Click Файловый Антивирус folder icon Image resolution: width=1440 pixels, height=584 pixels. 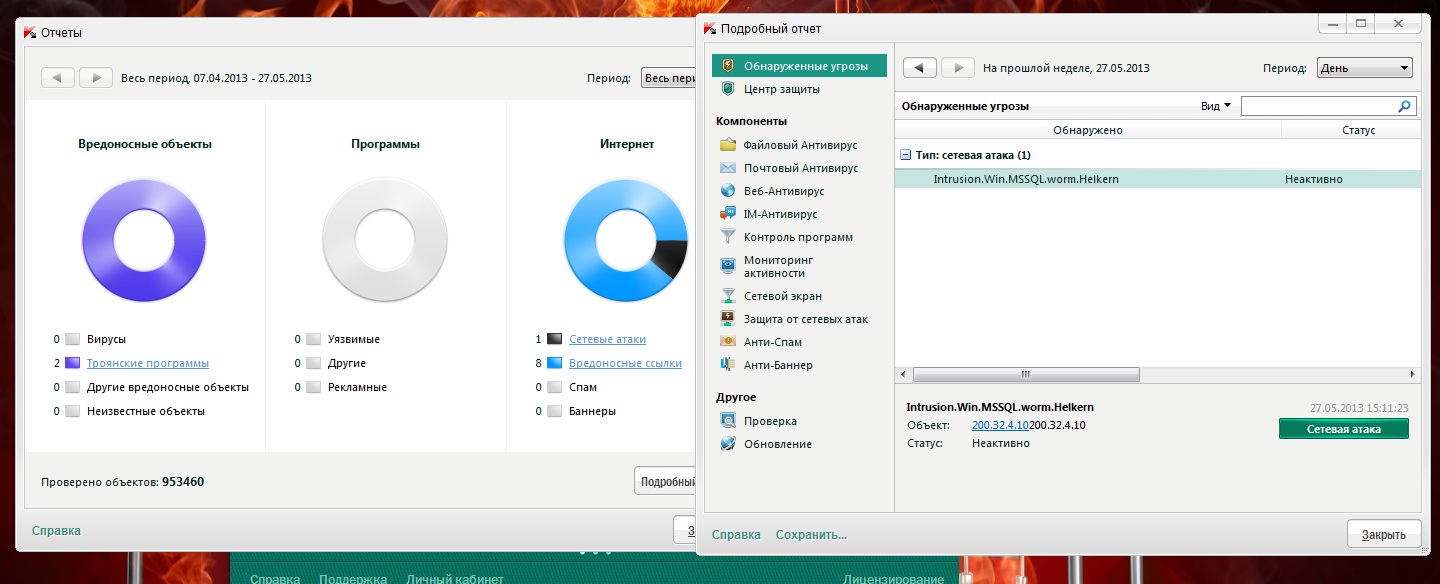point(728,145)
